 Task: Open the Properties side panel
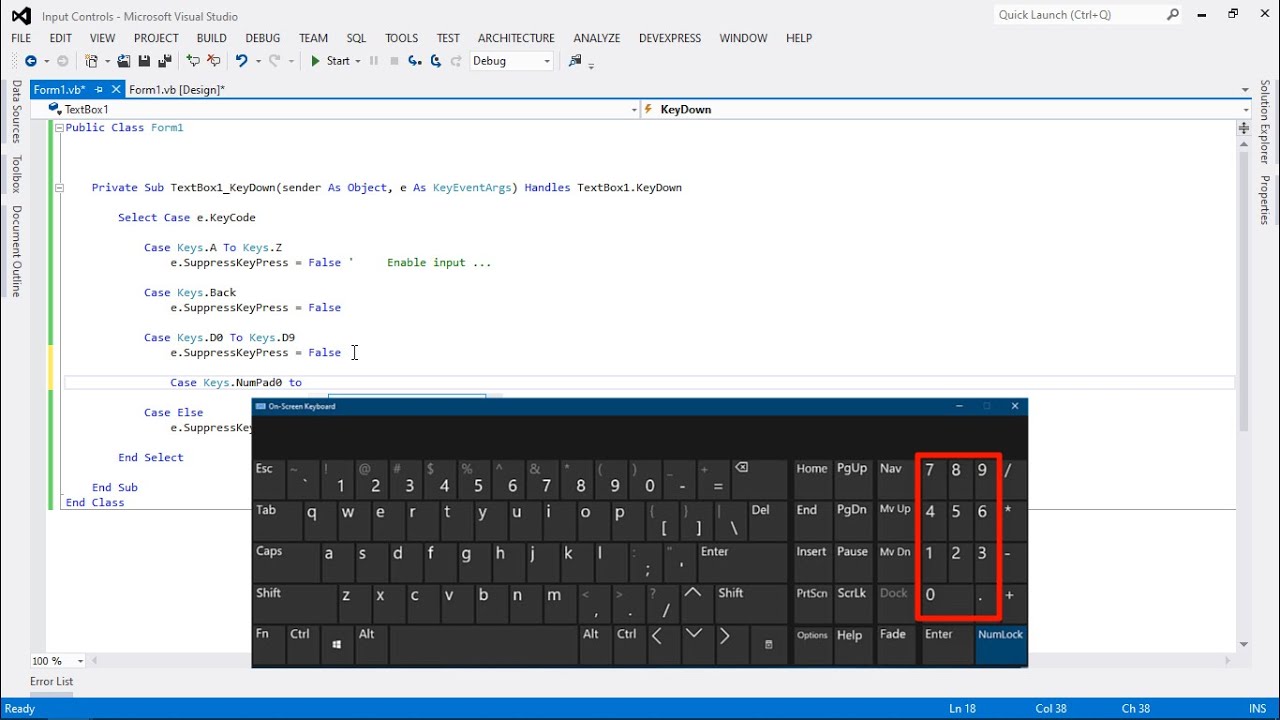point(1264,200)
